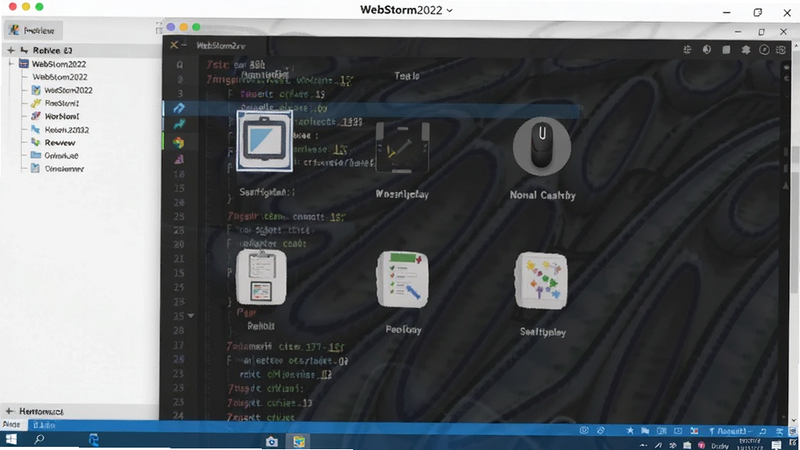Open the puzzle pieces icon

pos(541,281)
